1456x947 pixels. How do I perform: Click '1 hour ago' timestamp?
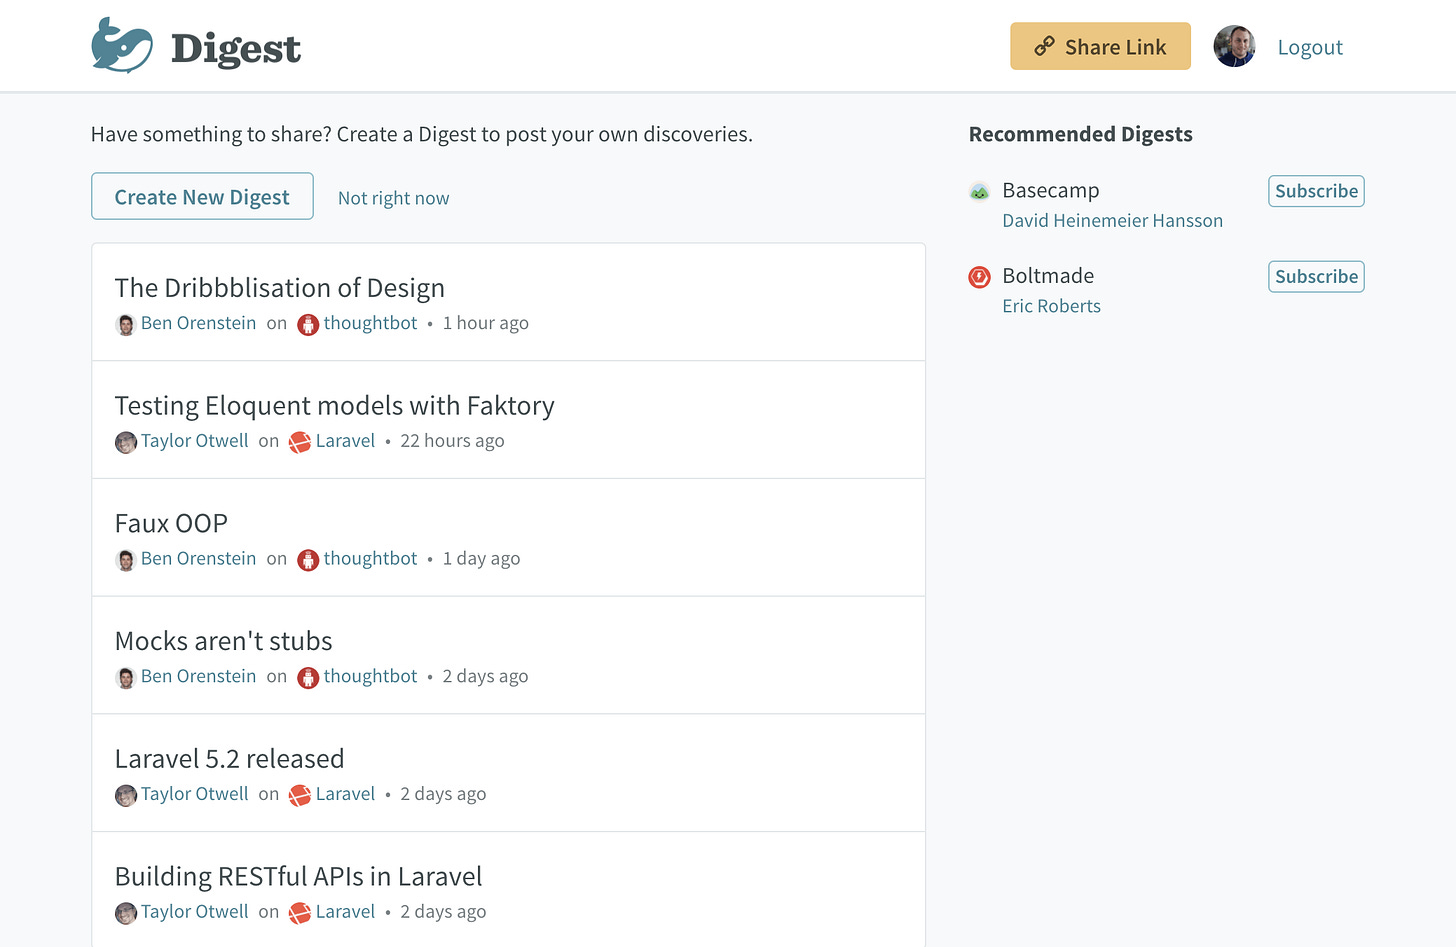pos(485,323)
